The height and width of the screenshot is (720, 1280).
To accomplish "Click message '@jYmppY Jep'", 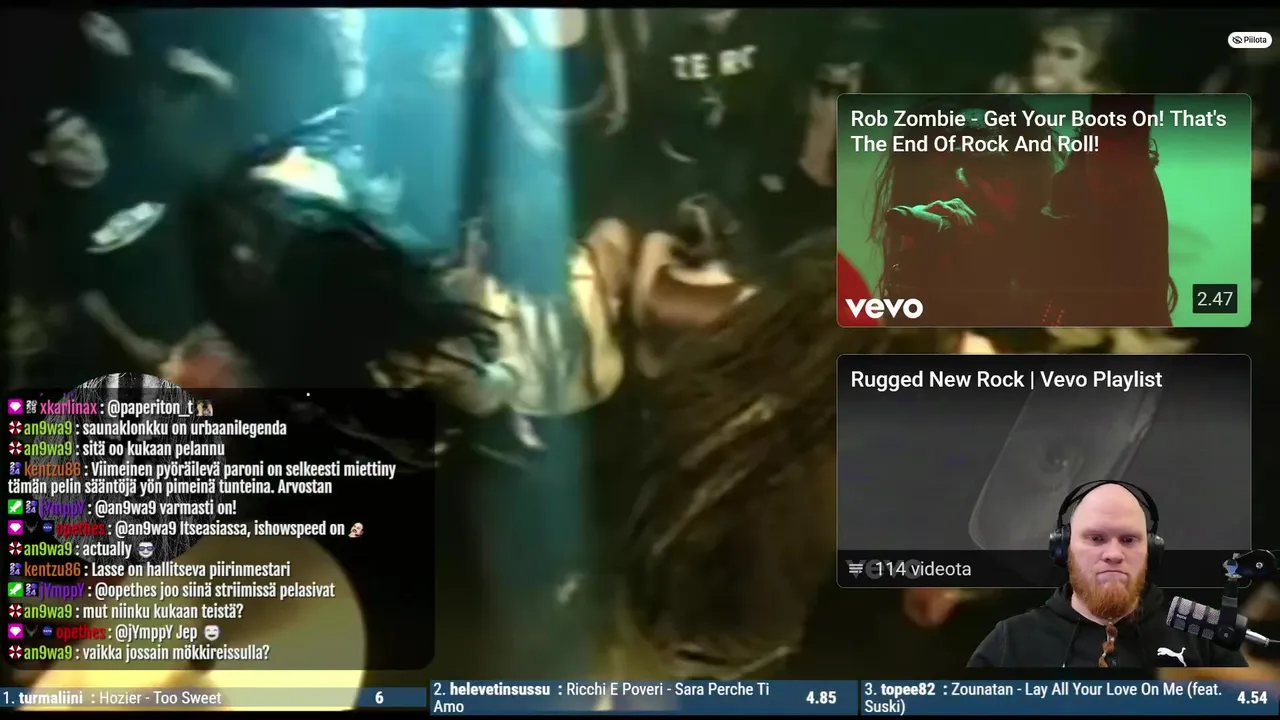I will coord(157,632).
